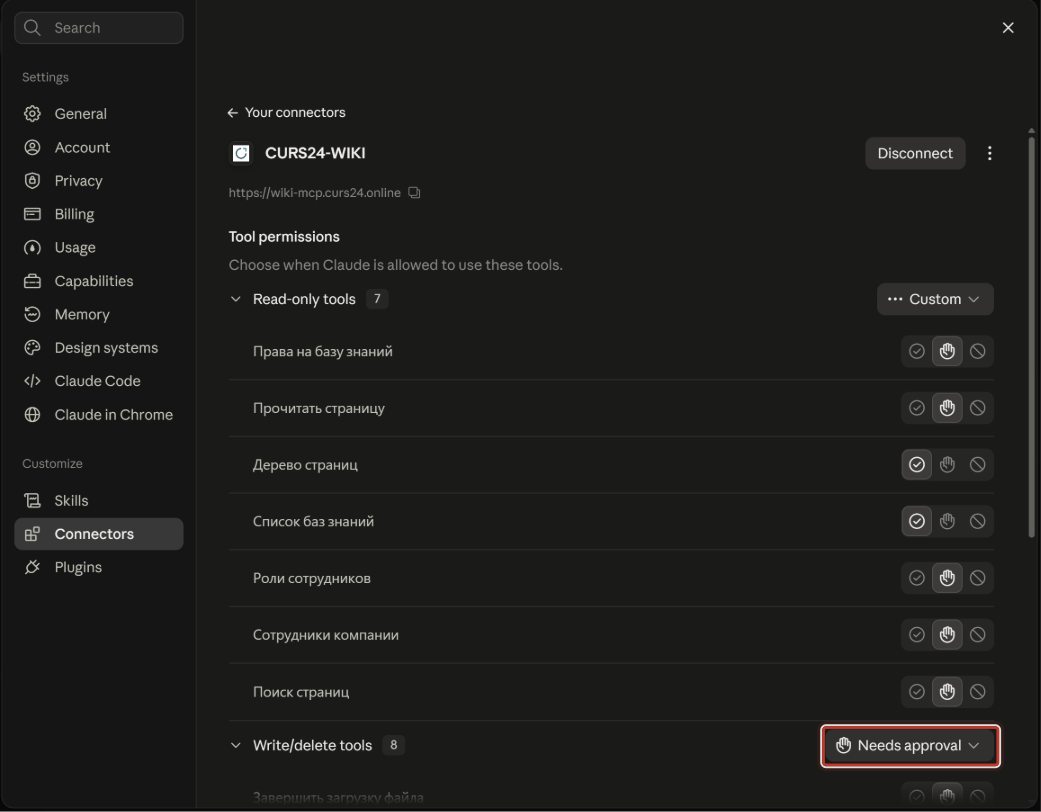The image size is (1041, 812).
Task: Set 'Права на базу знаний' to always allow
Action: point(916,351)
